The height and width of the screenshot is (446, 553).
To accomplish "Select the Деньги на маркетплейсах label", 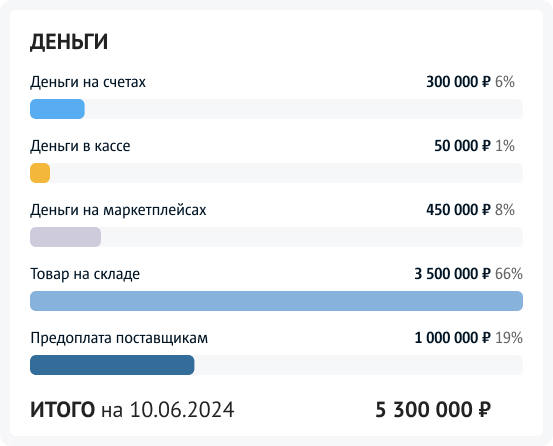I will [x=118, y=210].
